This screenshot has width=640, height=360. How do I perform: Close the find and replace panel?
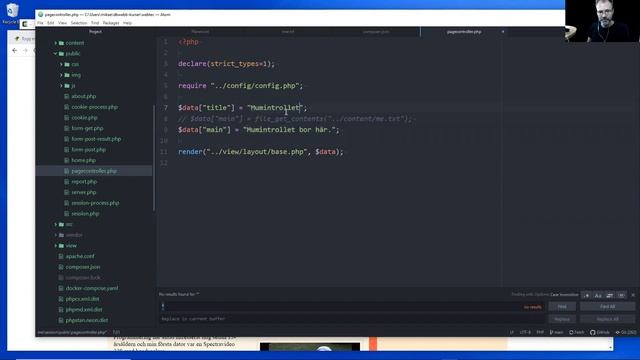tap(633, 295)
